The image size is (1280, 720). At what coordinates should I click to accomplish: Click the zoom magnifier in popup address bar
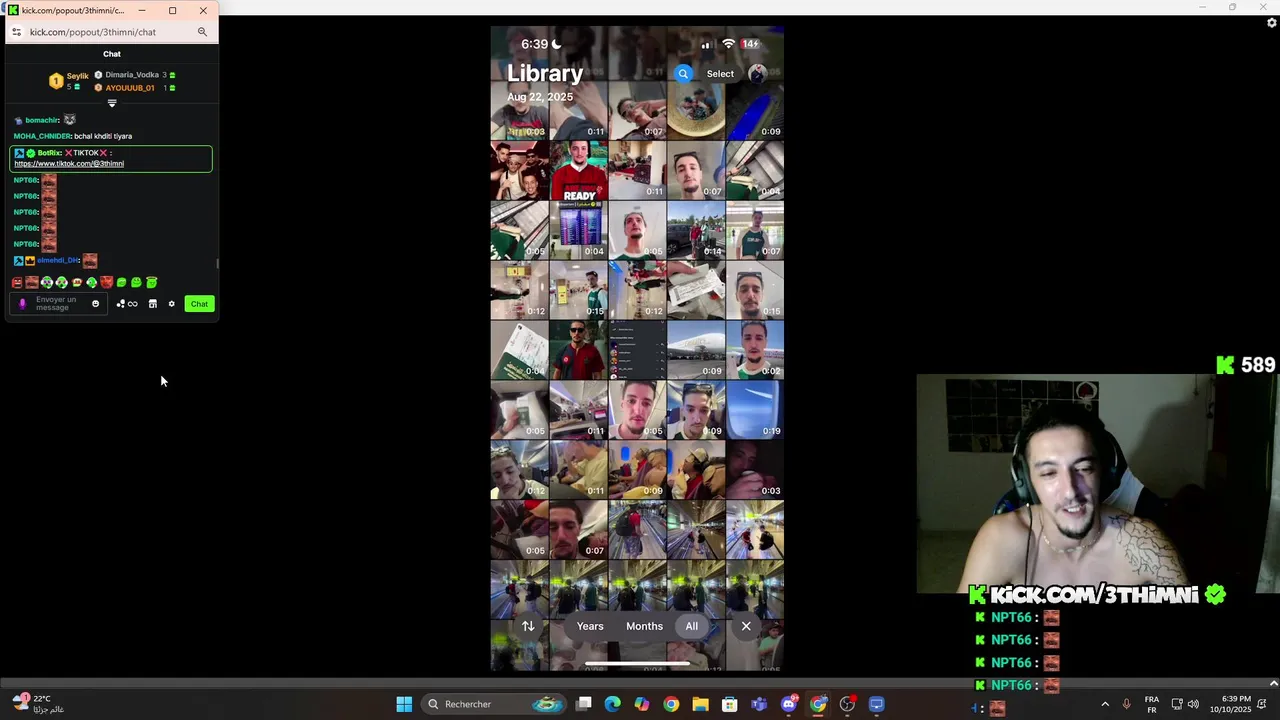pyautogui.click(x=202, y=32)
